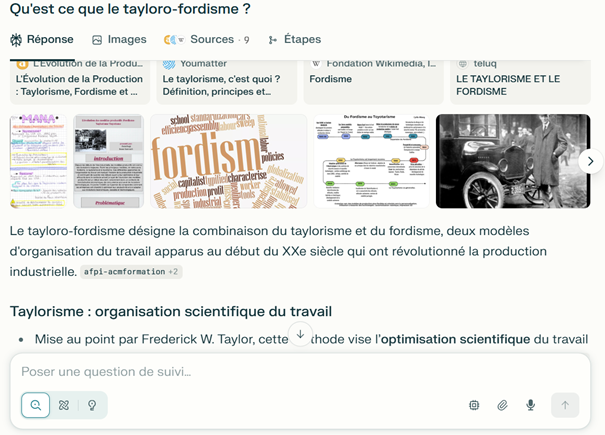Enable the Labs lightbulb mode
Screen dimensions: 605x435
(x=92, y=405)
